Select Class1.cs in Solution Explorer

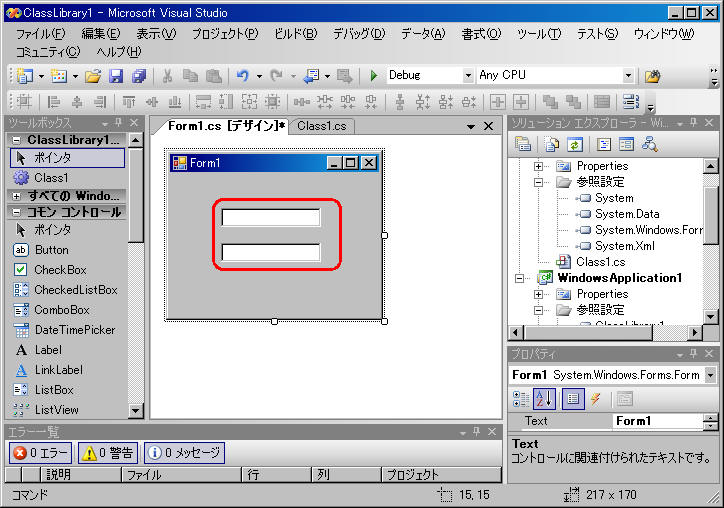point(600,261)
